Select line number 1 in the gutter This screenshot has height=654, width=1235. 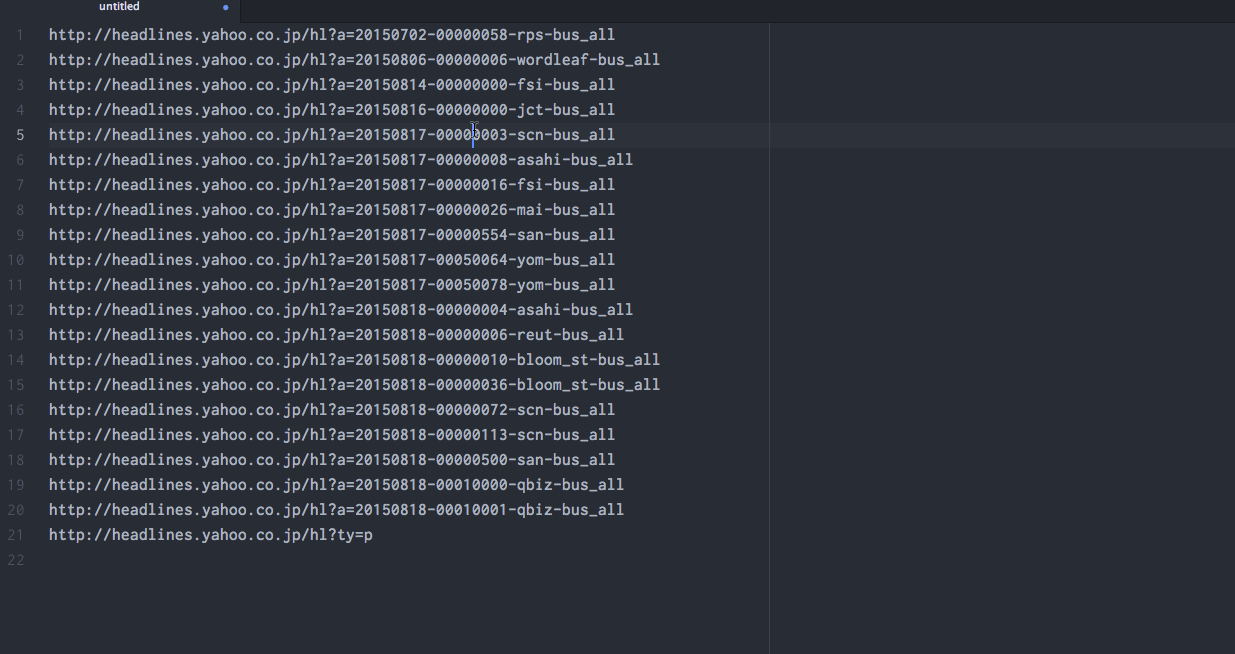pyautogui.click(x=20, y=35)
